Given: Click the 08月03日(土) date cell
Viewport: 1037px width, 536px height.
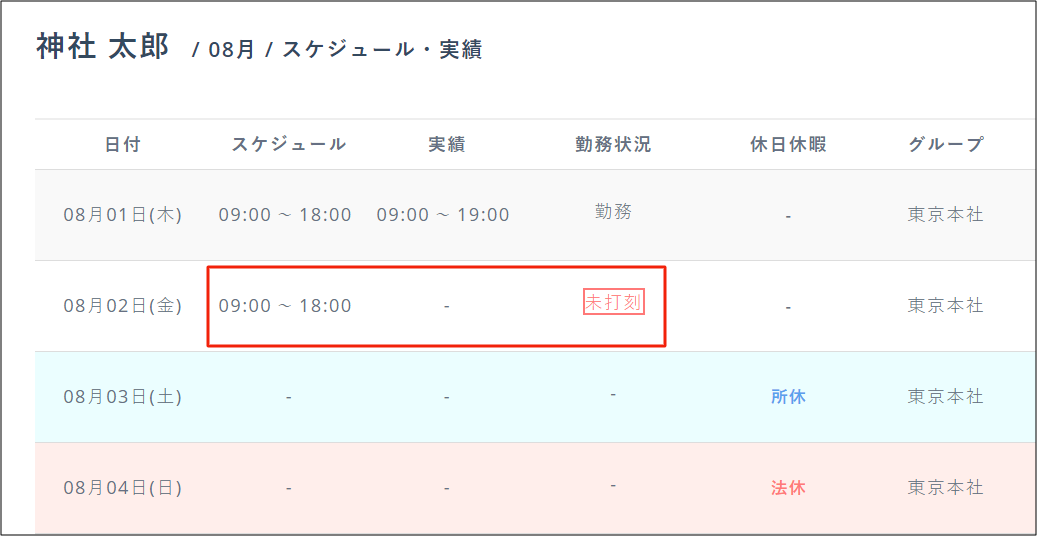Looking at the screenshot, I should [123, 397].
